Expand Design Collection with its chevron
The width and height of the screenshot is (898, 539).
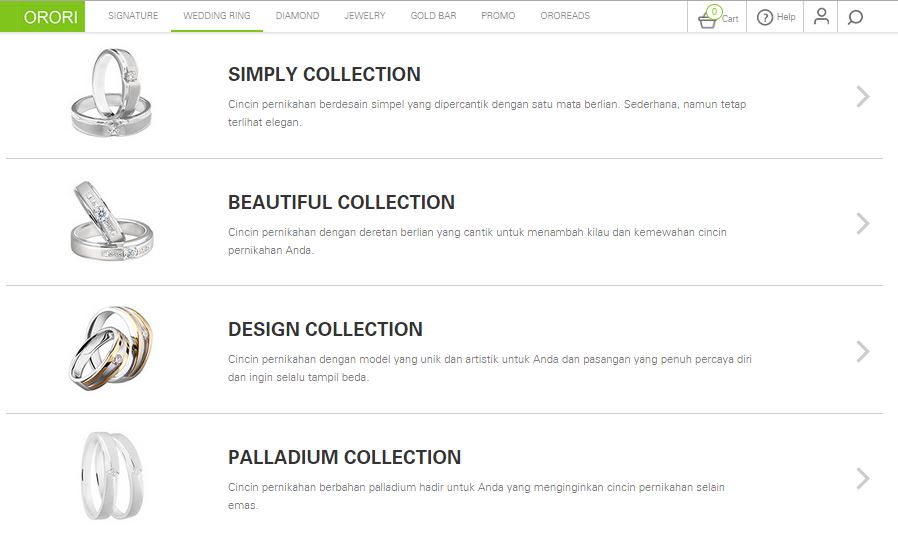(863, 351)
